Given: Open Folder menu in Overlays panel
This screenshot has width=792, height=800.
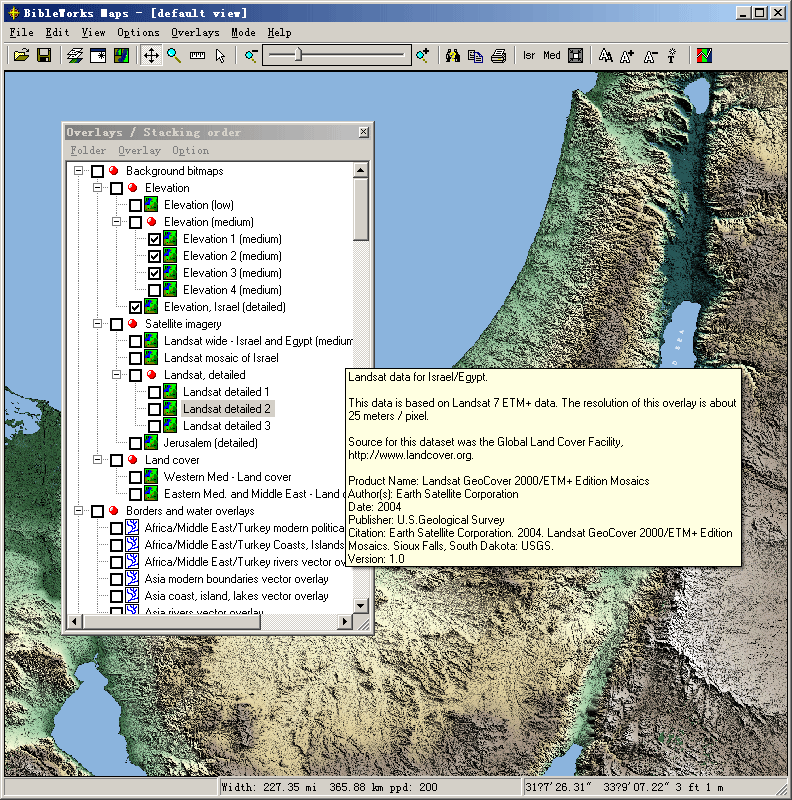Looking at the screenshot, I should click(88, 151).
